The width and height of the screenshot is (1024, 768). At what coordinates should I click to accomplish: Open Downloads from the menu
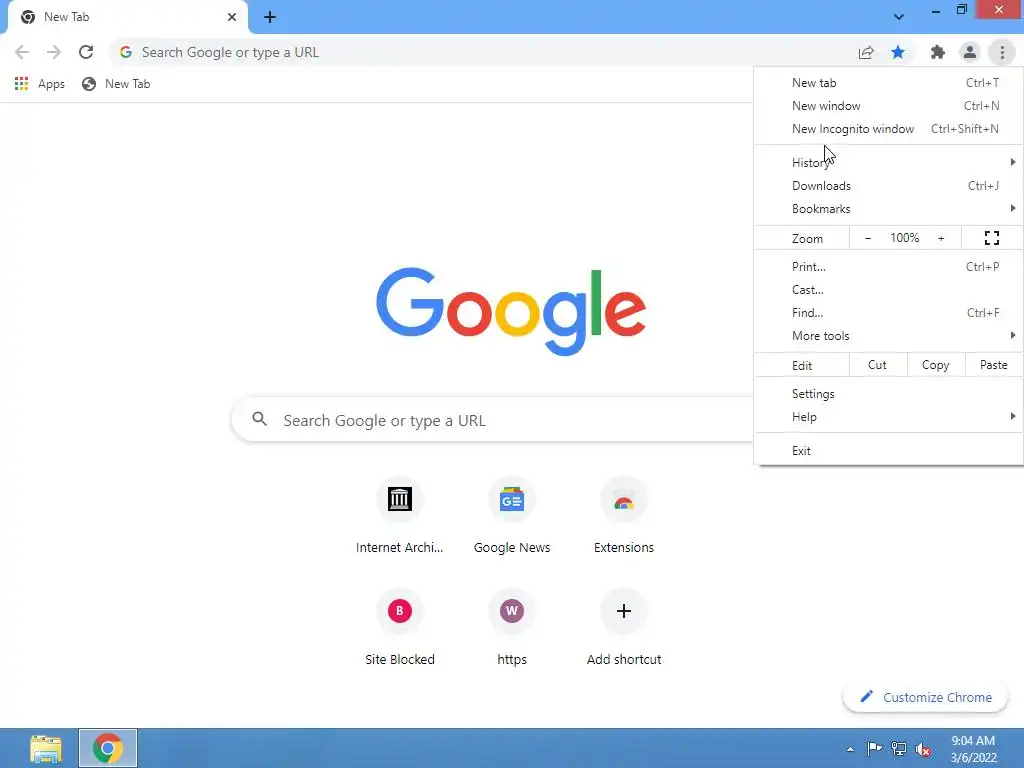click(x=888, y=186)
